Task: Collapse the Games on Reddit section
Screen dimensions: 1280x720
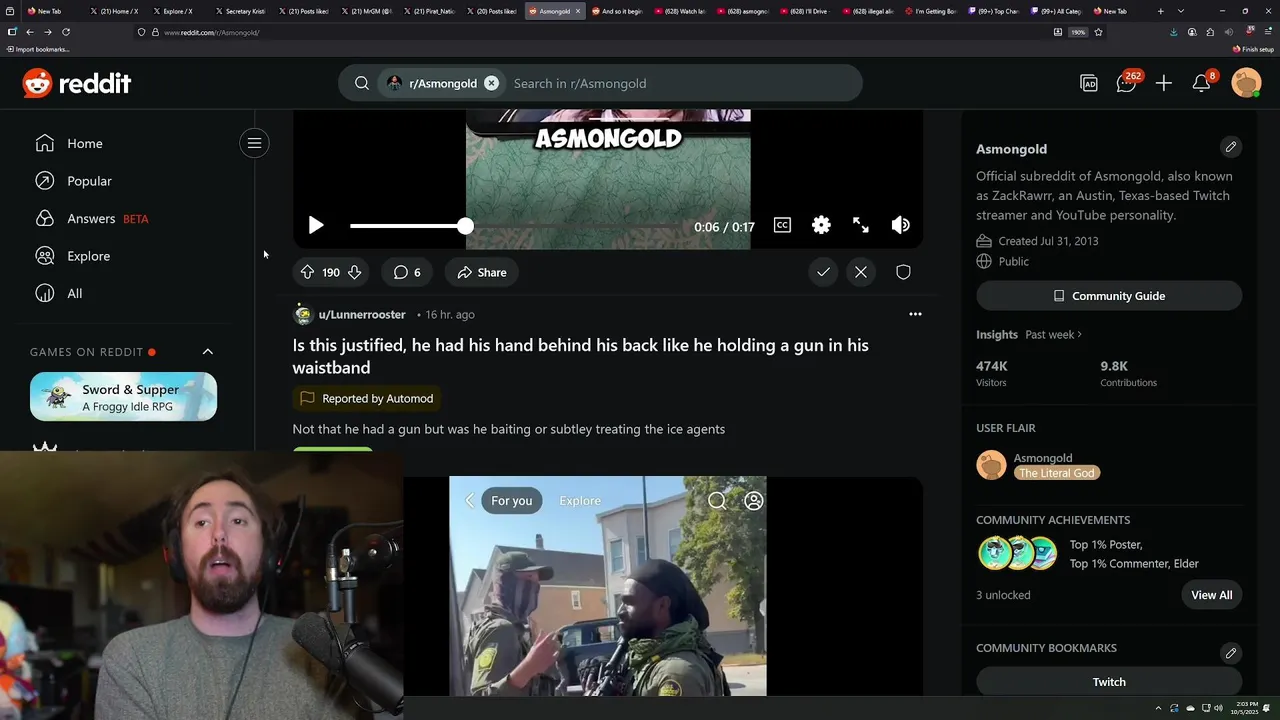Action: 208,352
